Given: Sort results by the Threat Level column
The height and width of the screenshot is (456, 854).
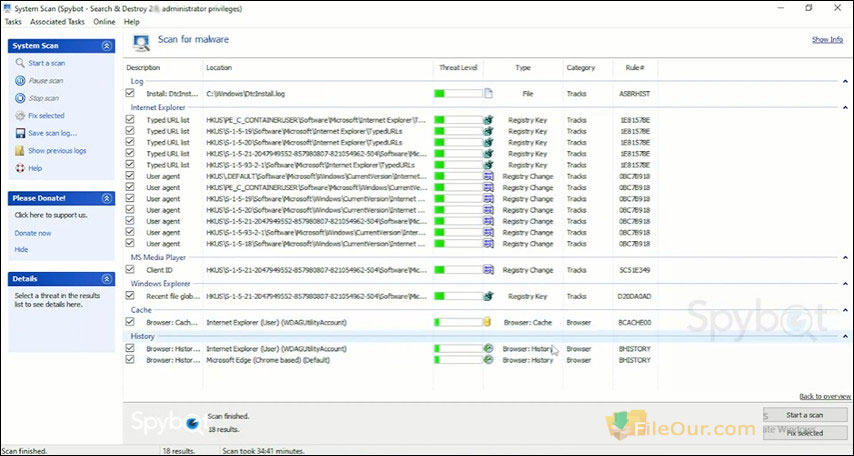Looking at the screenshot, I should pos(458,68).
